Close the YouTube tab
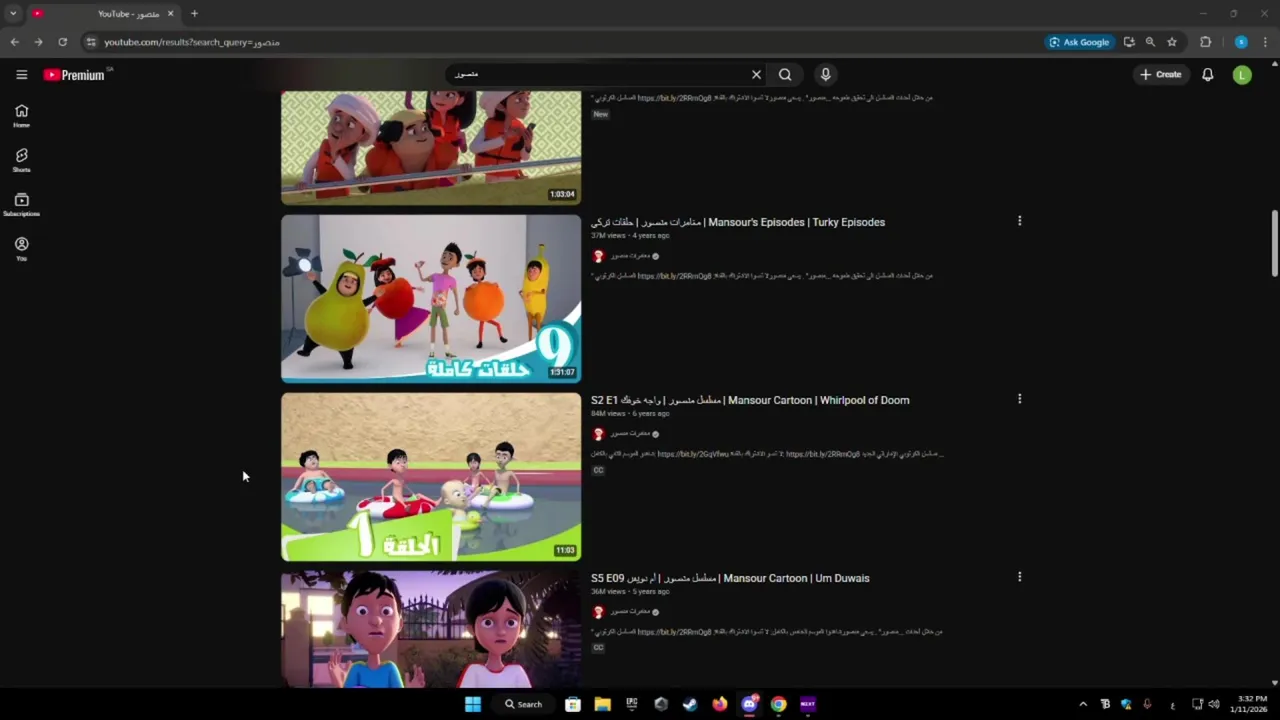Viewport: 1280px width, 720px height. click(x=170, y=14)
